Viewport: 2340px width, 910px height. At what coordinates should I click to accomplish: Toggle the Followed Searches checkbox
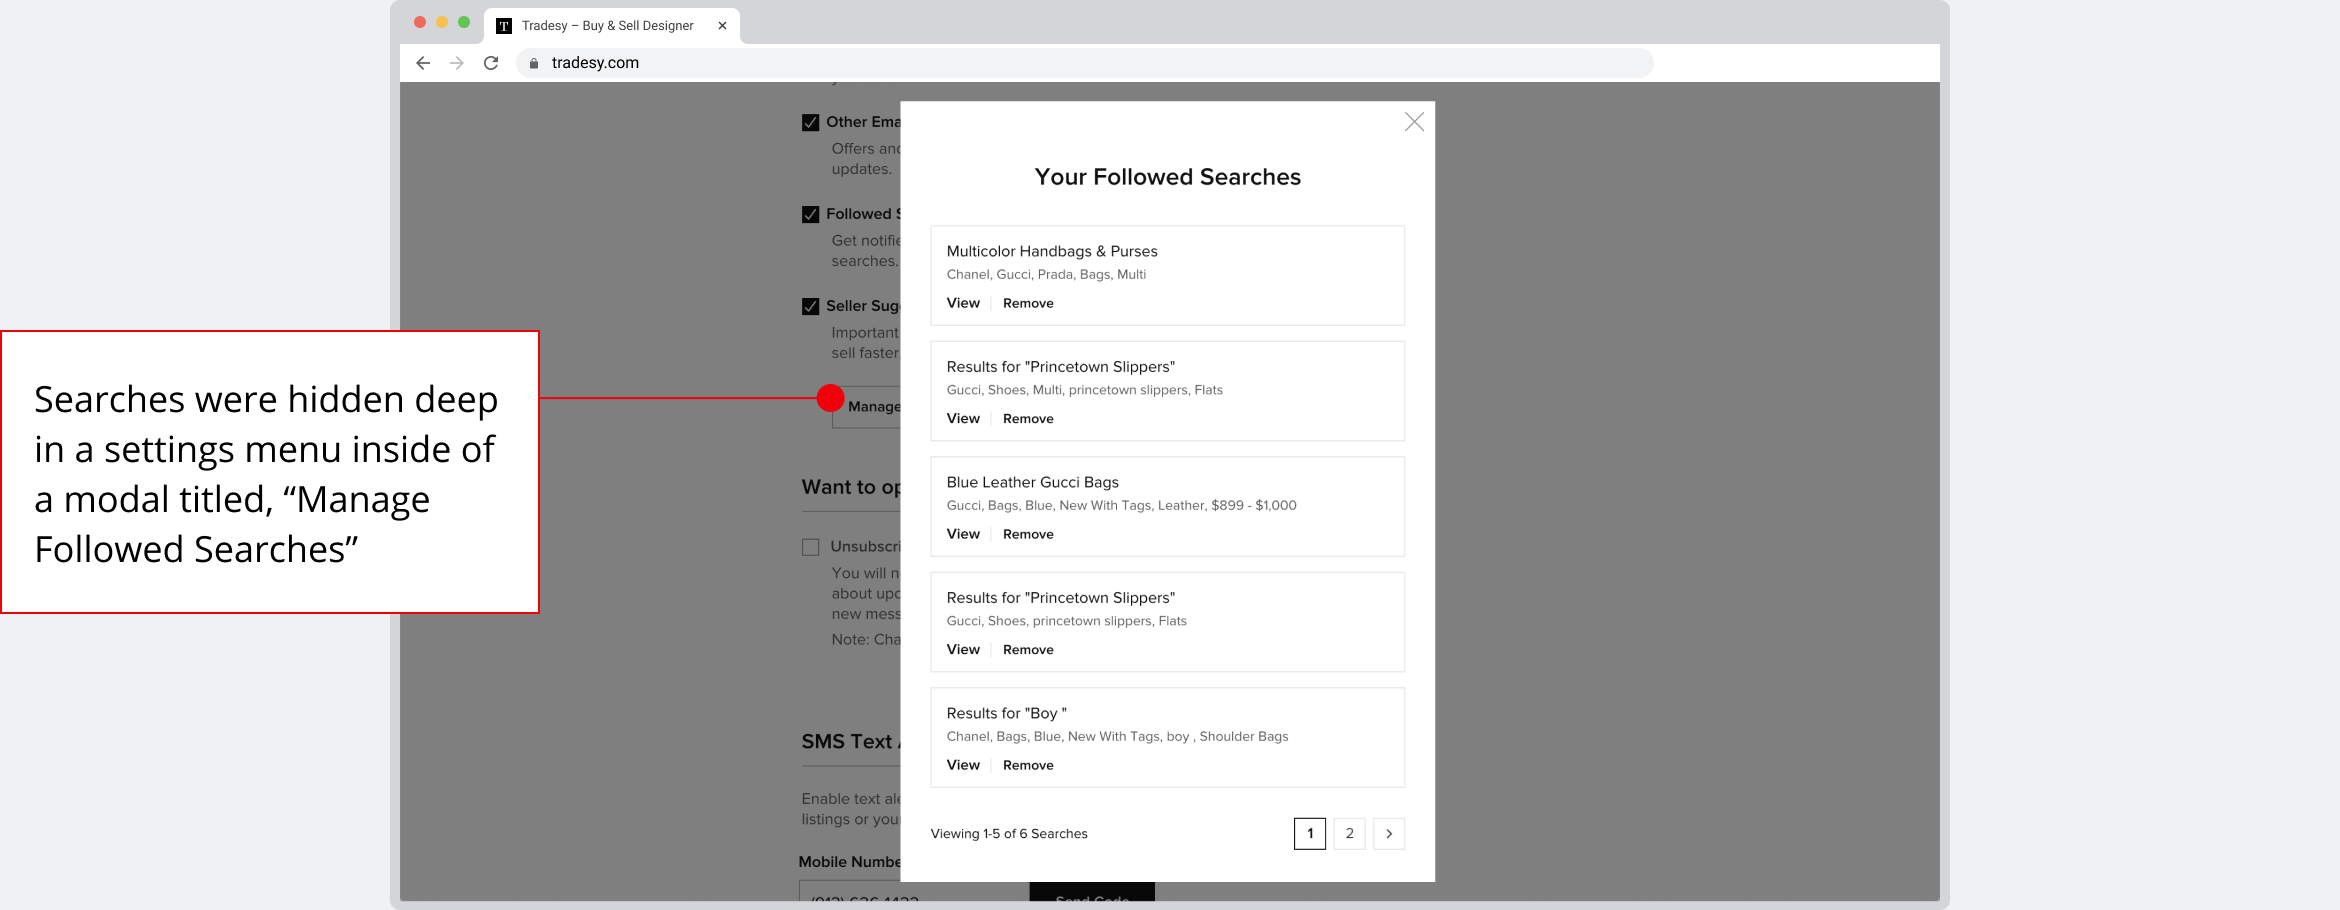(x=811, y=215)
